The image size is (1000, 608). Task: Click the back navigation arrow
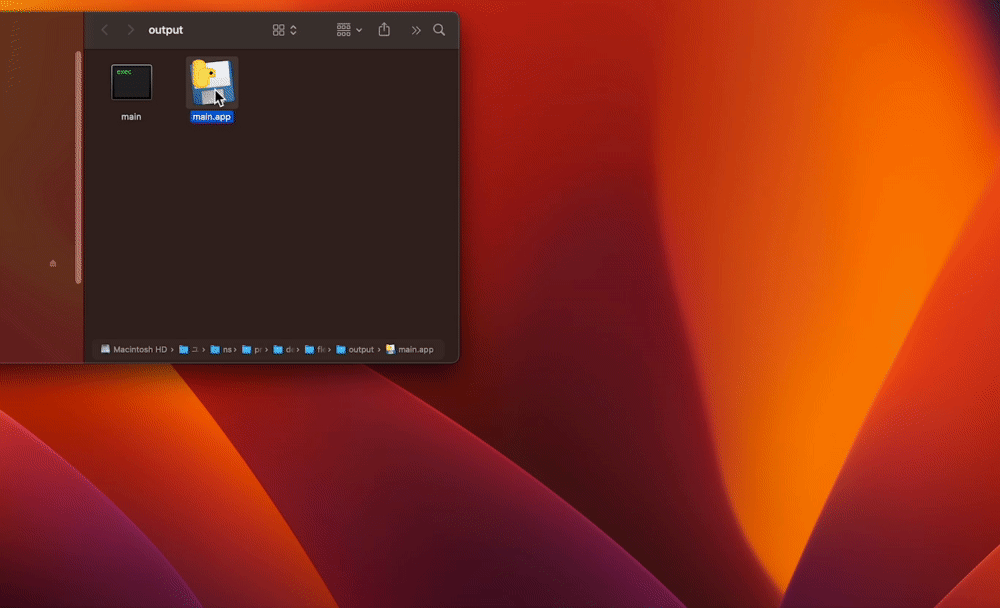104,30
